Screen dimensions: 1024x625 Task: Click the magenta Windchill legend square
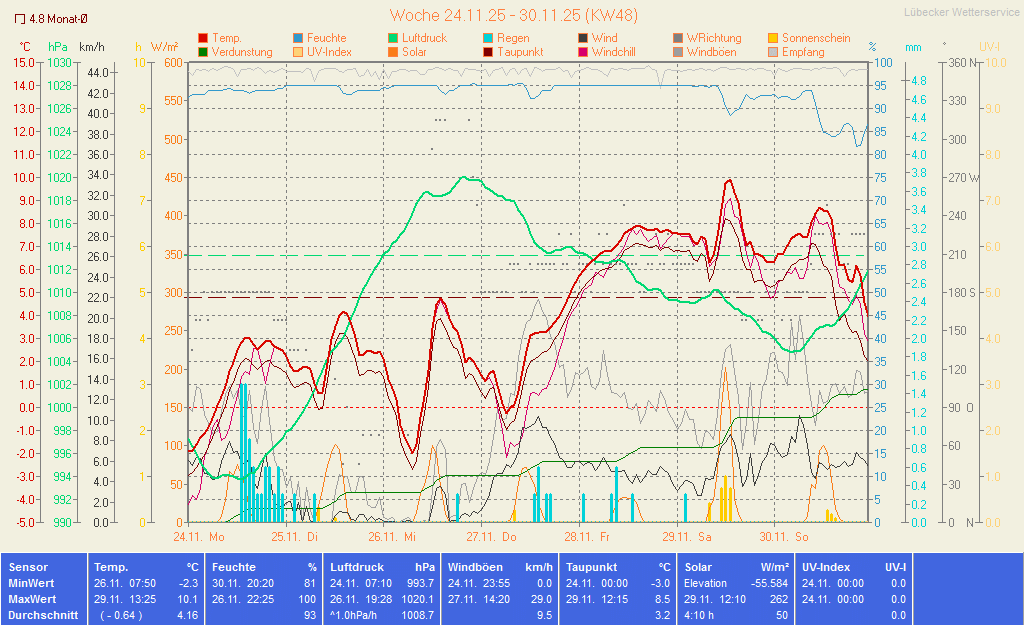[x=583, y=52]
